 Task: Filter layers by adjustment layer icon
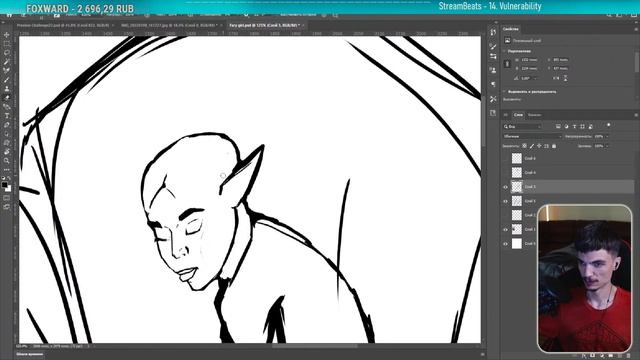coord(566,127)
